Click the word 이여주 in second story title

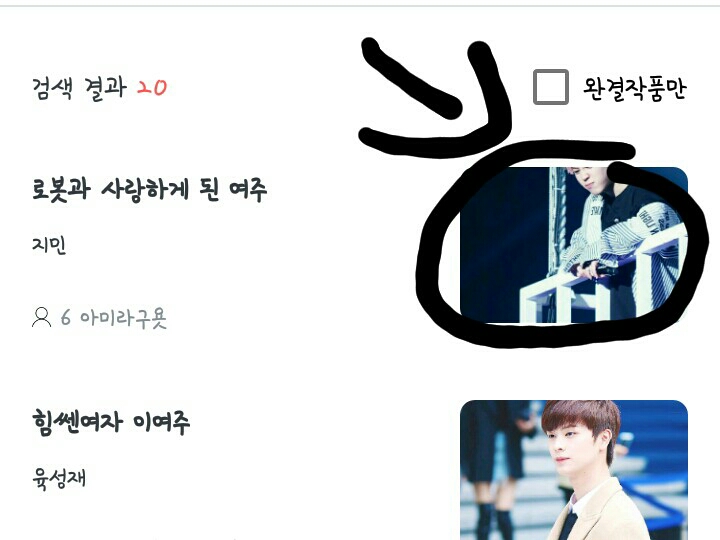[x=161, y=422]
